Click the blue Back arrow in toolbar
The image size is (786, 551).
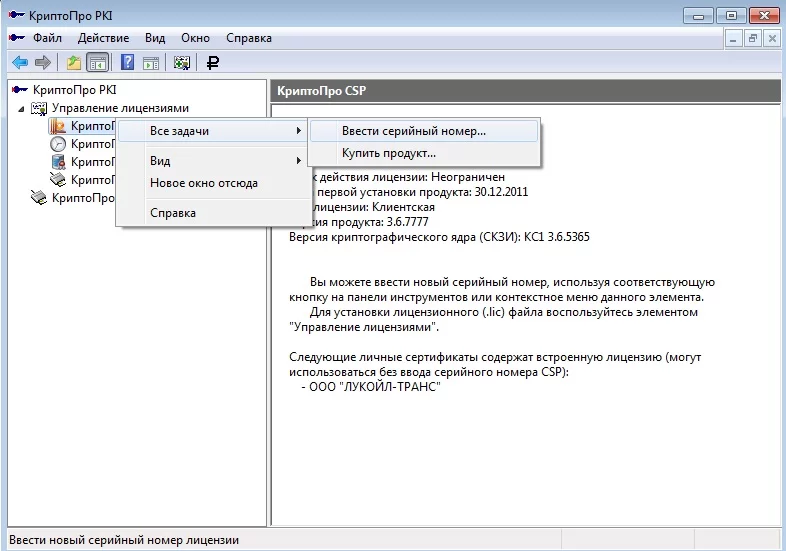20,63
